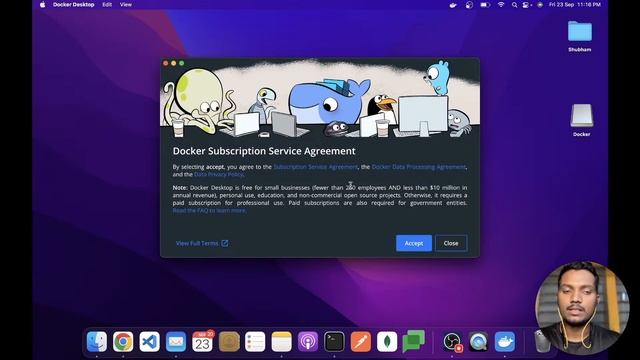Open MongoDB Compass leaf icon in Dock

387,341
